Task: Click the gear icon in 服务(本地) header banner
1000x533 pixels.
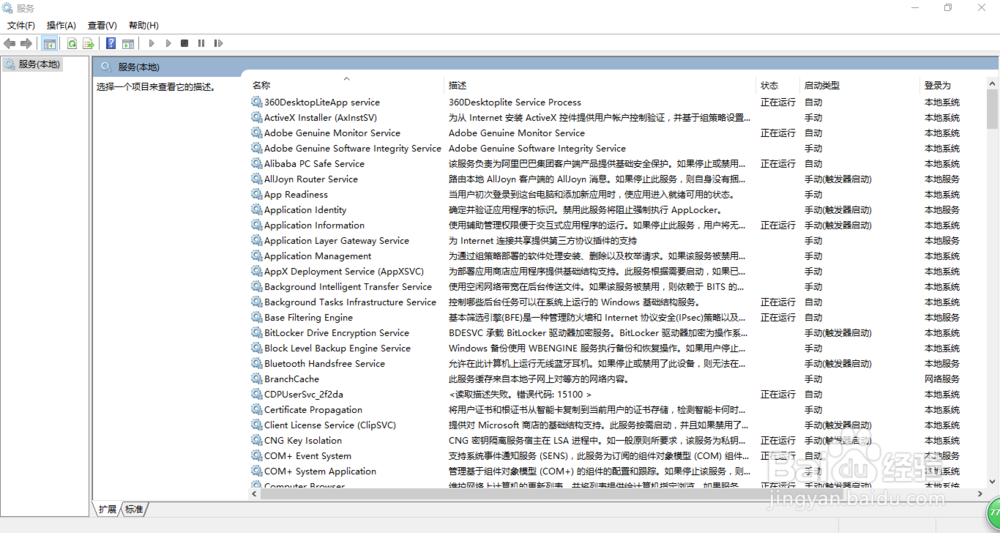Action: click(x=106, y=67)
